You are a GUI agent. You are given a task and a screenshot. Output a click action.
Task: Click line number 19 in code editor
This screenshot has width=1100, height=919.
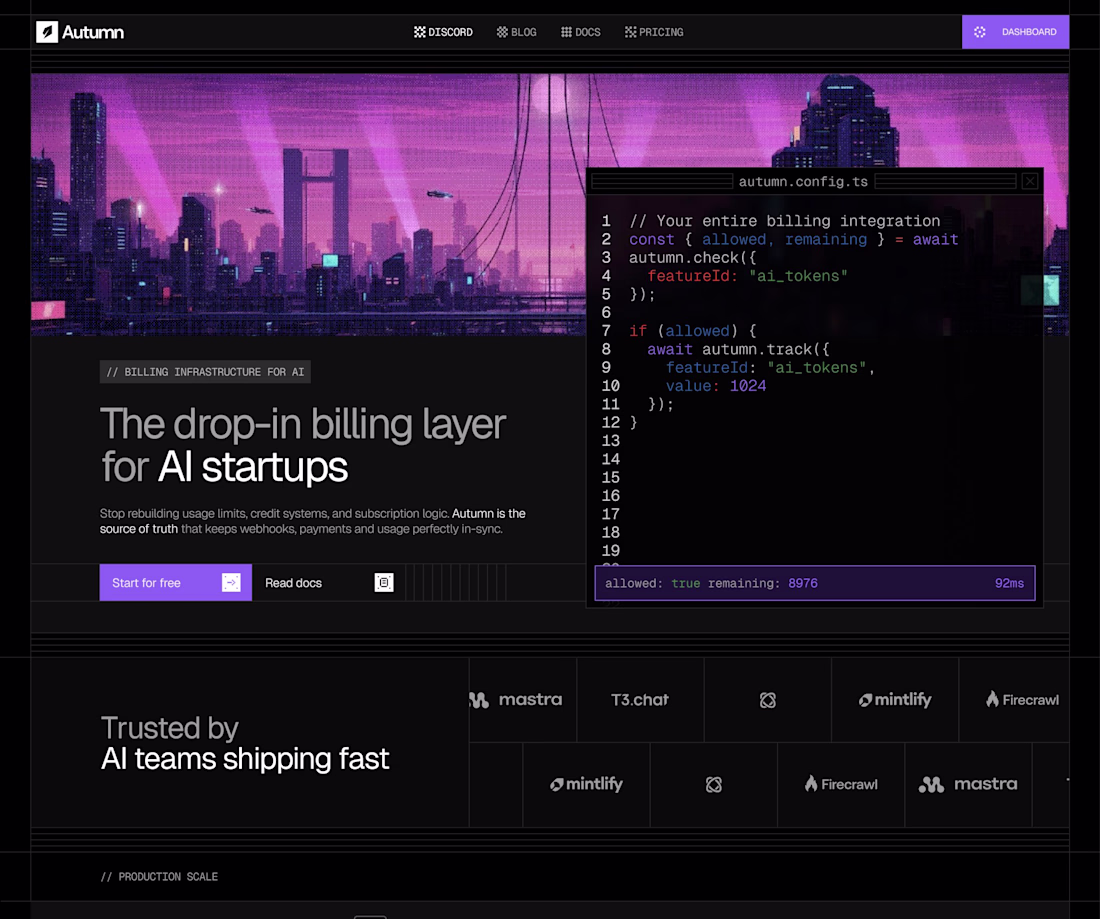pyautogui.click(x=610, y=551)
